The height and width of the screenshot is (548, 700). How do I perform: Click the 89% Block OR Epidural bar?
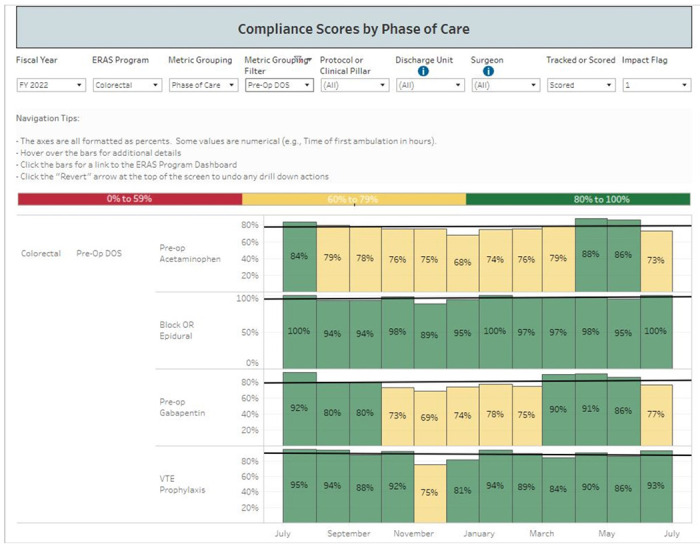click(429, 335)
